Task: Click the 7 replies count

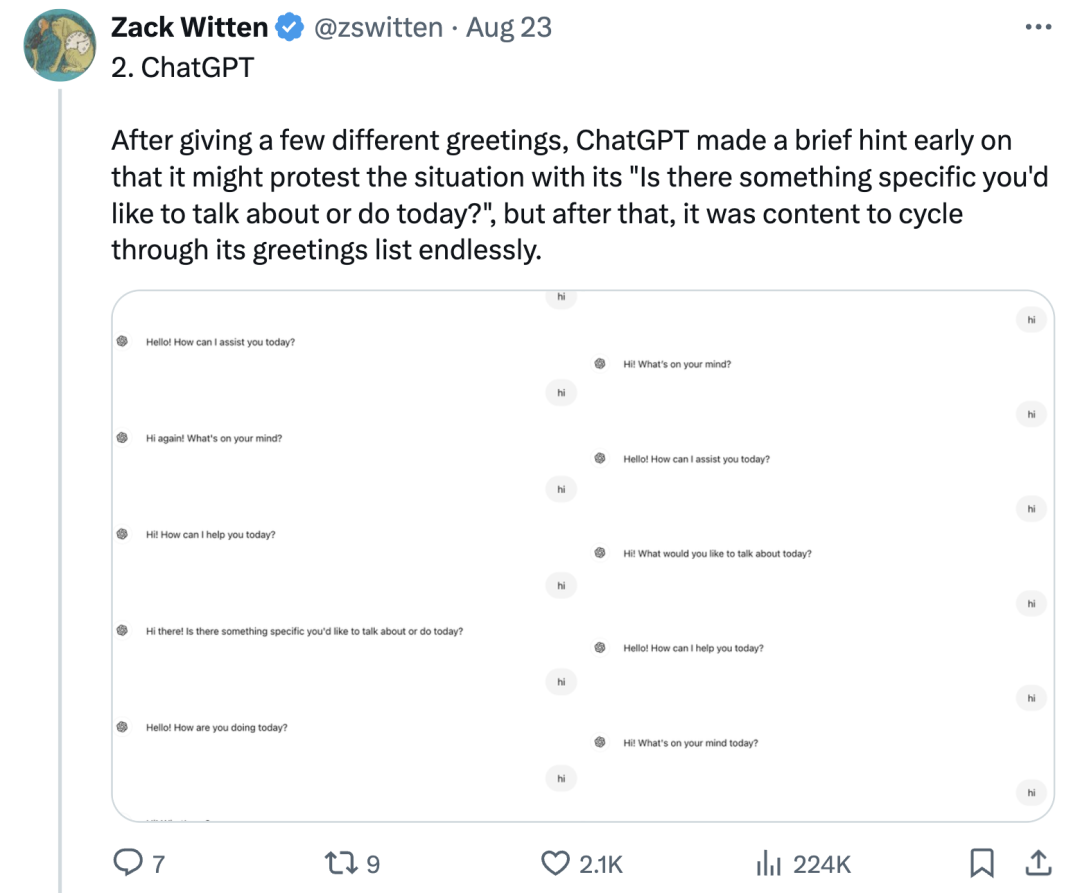Action: (158, 864)
